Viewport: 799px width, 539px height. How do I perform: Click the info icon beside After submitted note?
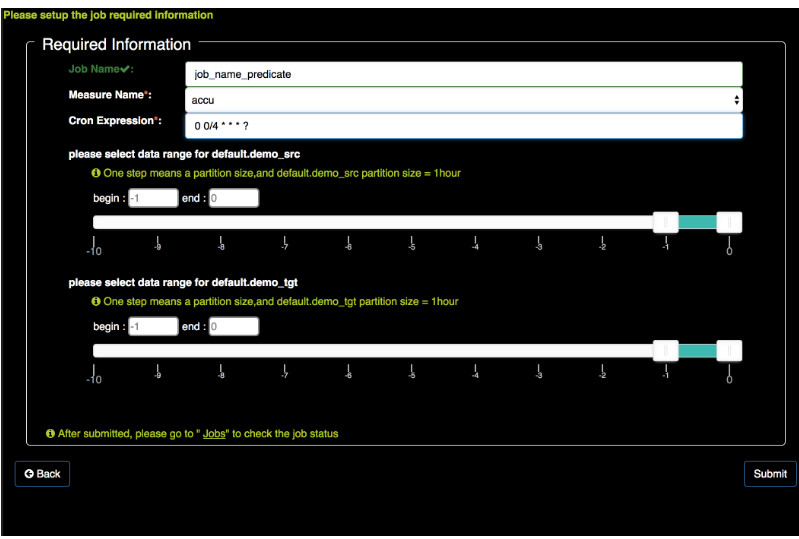point(50,434)
